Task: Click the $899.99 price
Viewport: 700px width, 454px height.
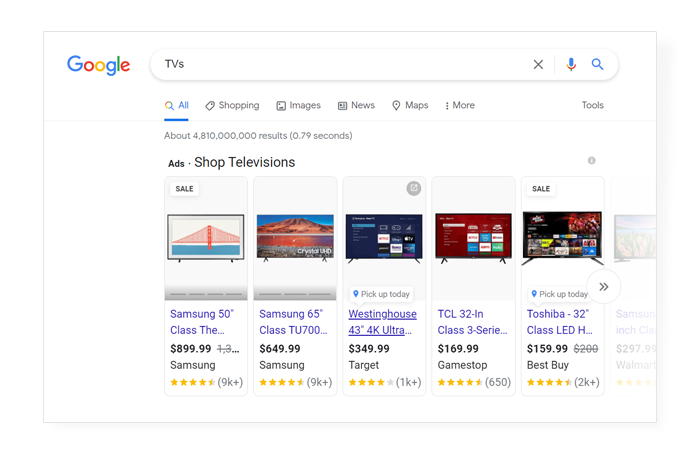Action: [191, 349]
